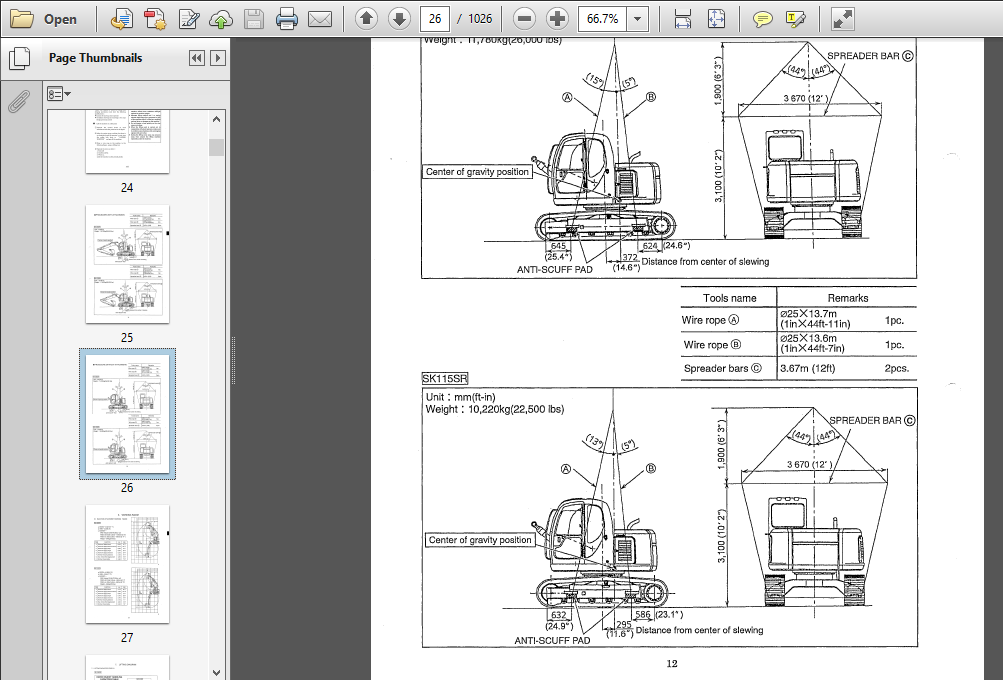Click the cloud upload icon

(x=221, y=19)
